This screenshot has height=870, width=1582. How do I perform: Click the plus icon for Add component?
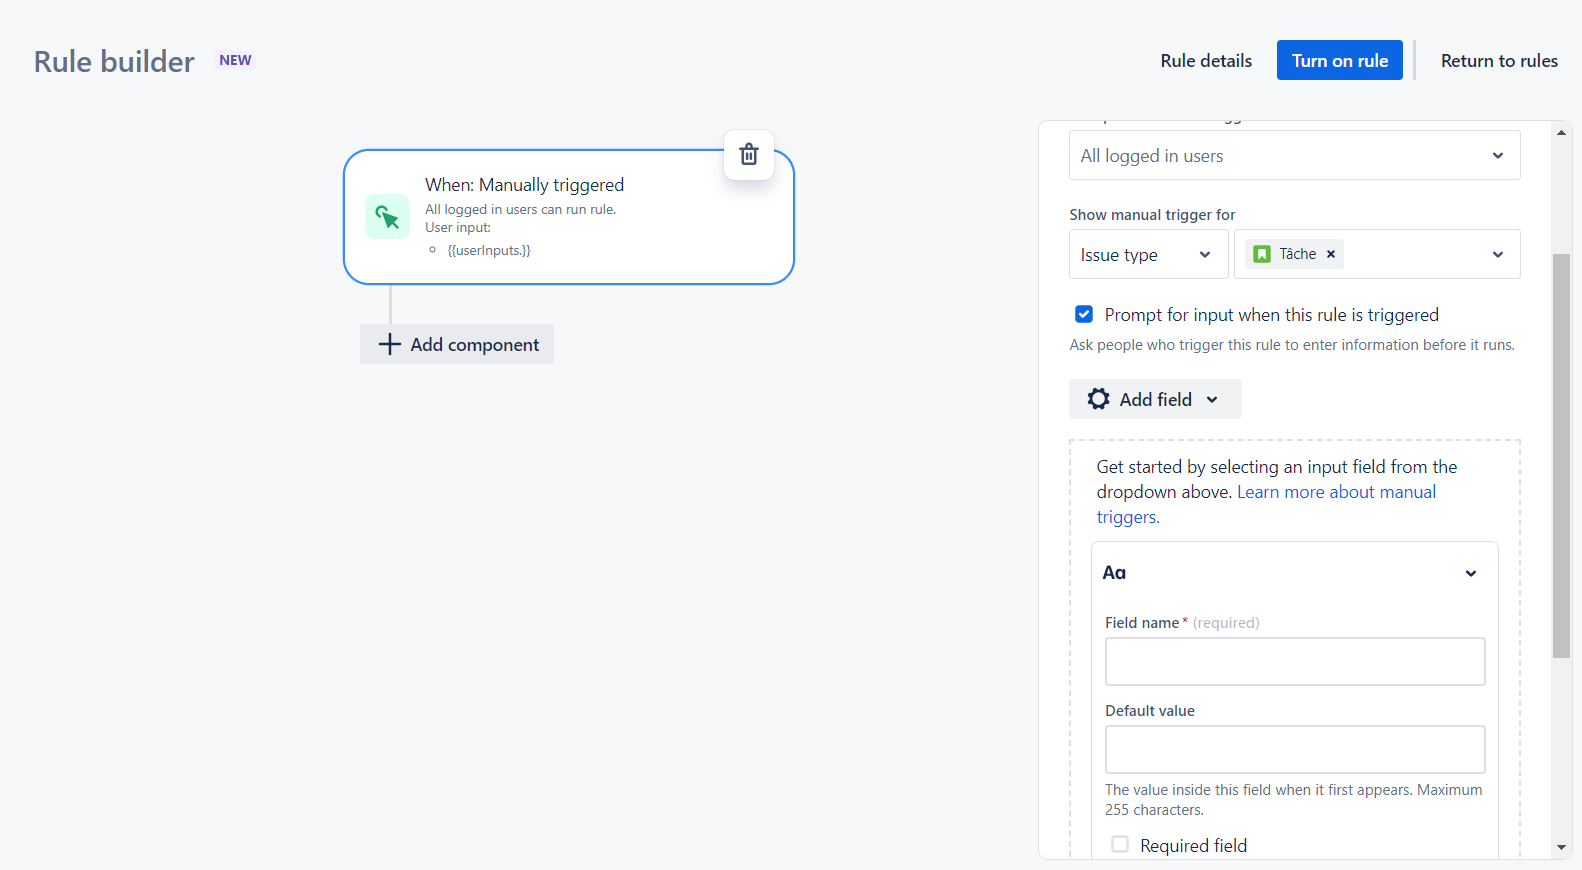pyautogui.click(x=390, y=344)
